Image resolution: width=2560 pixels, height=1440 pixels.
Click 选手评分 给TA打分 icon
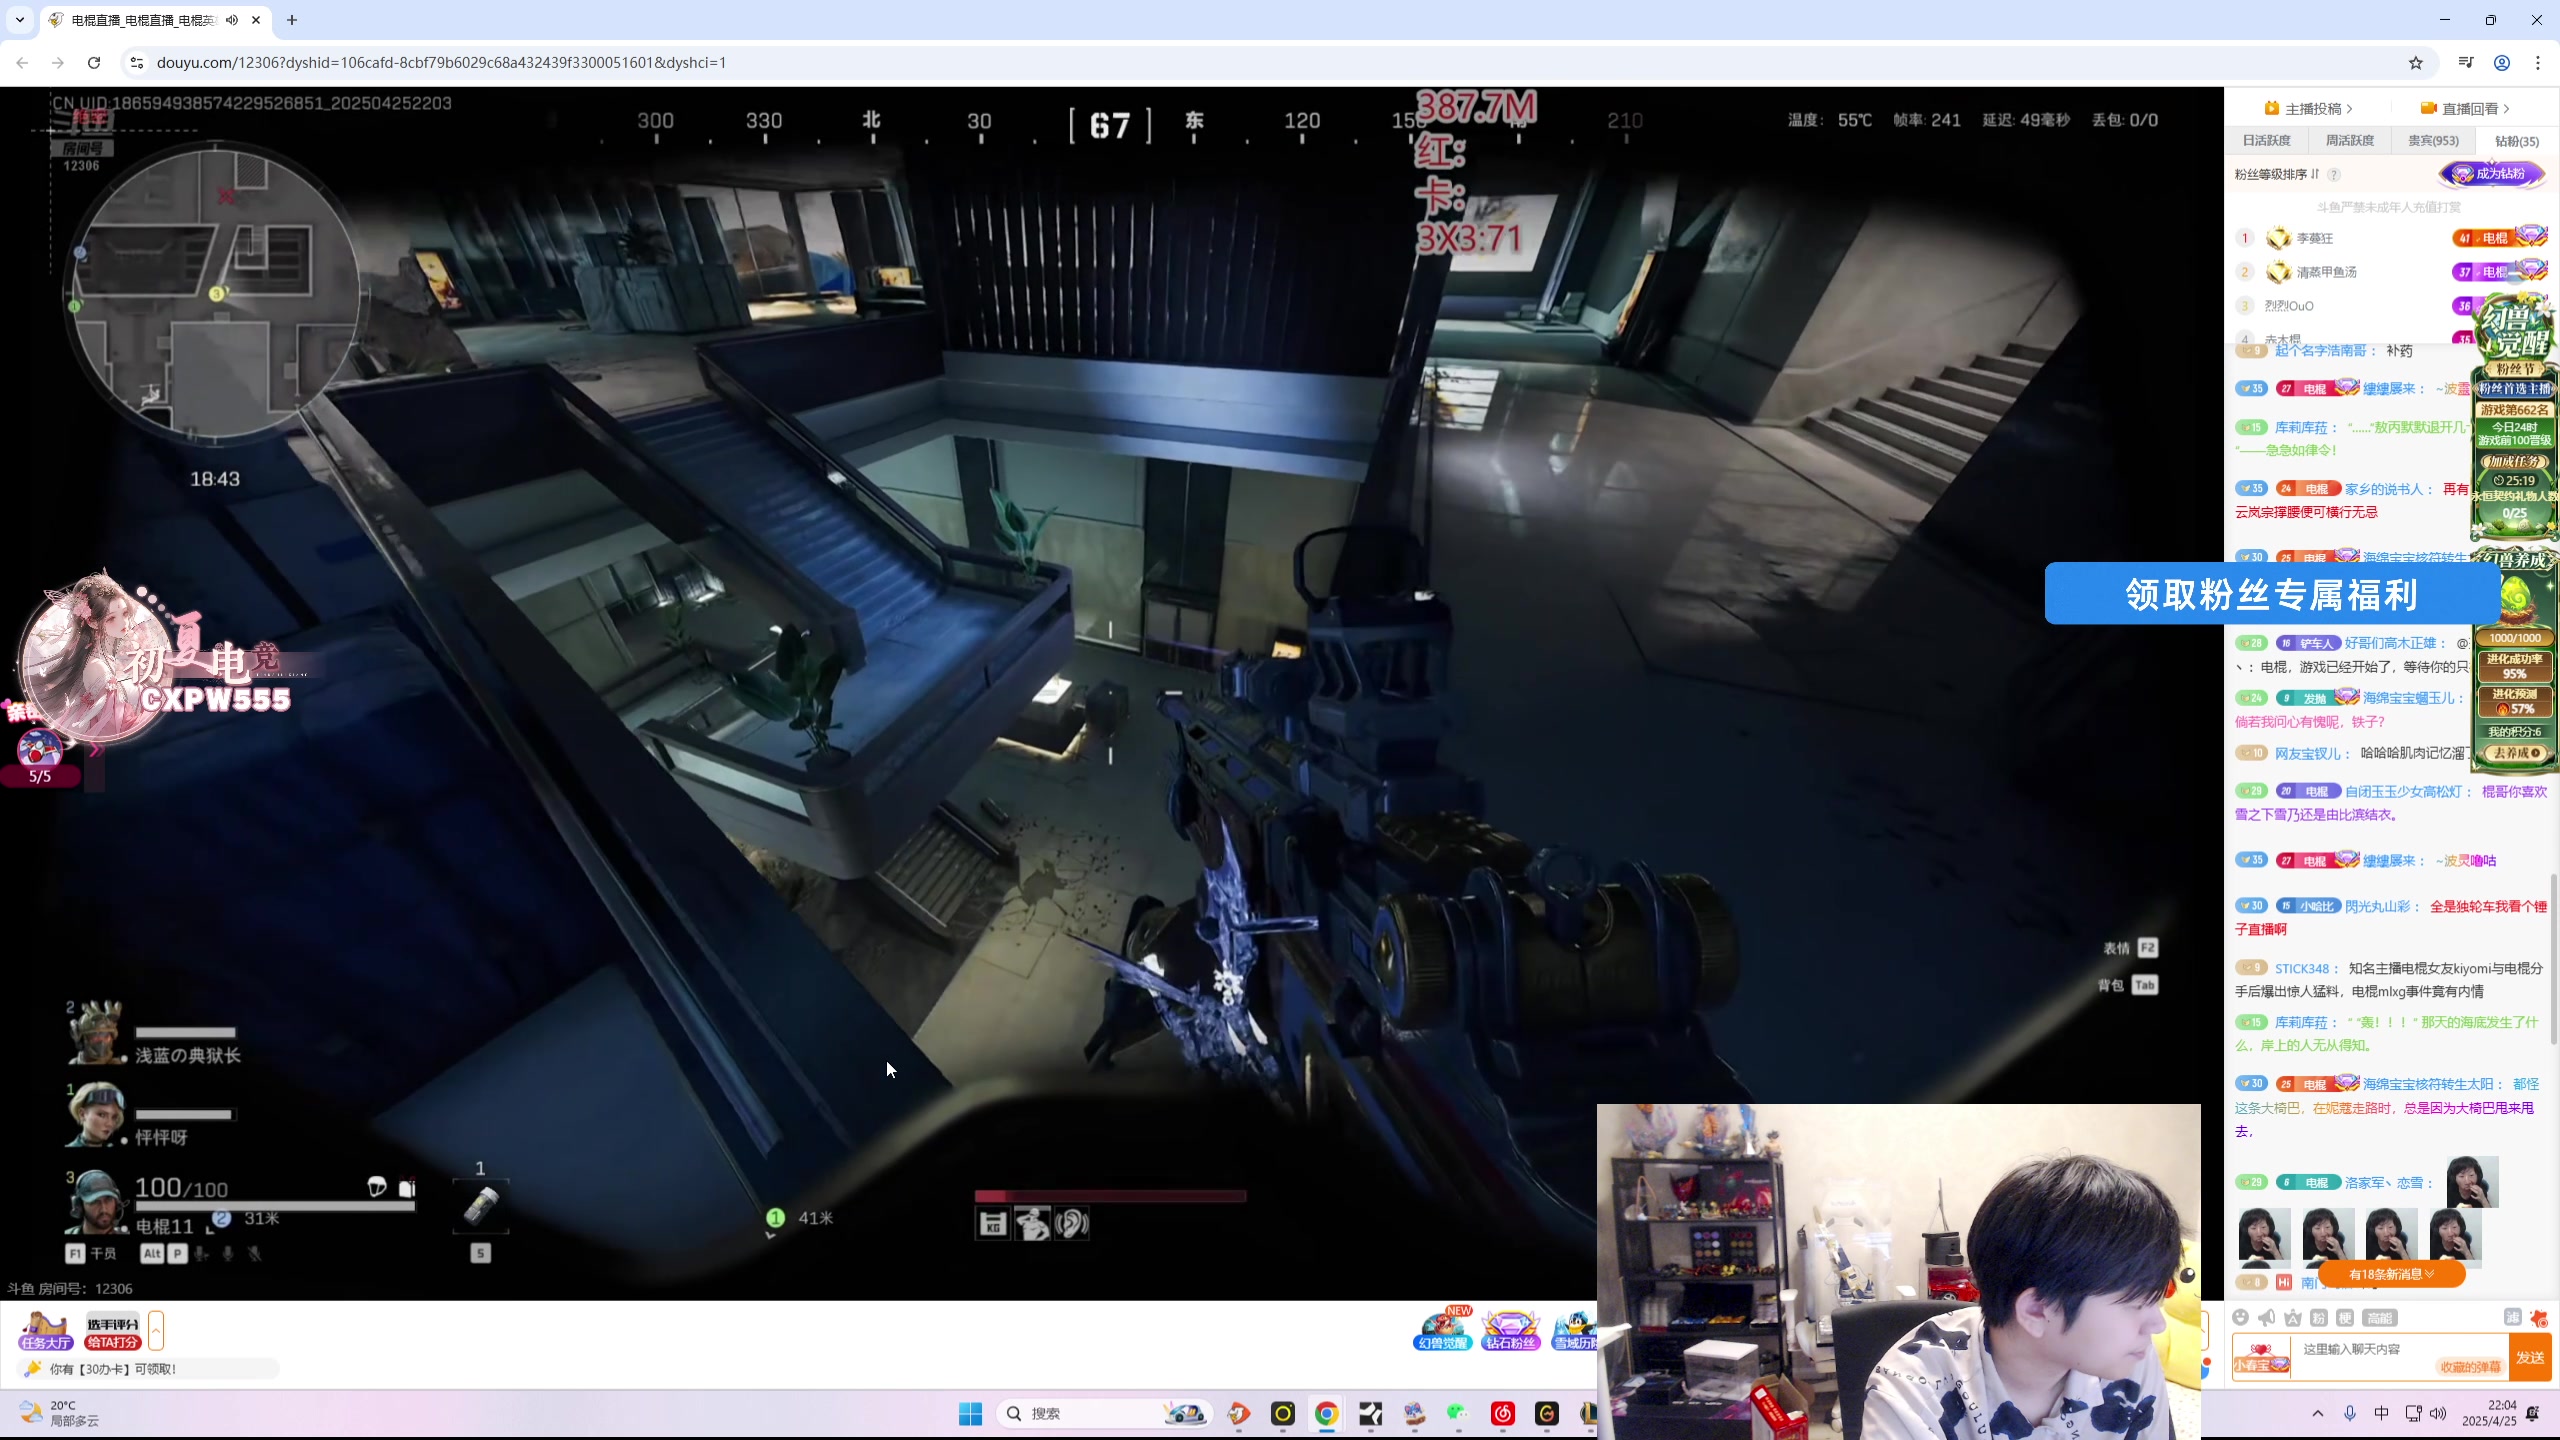112,1331
